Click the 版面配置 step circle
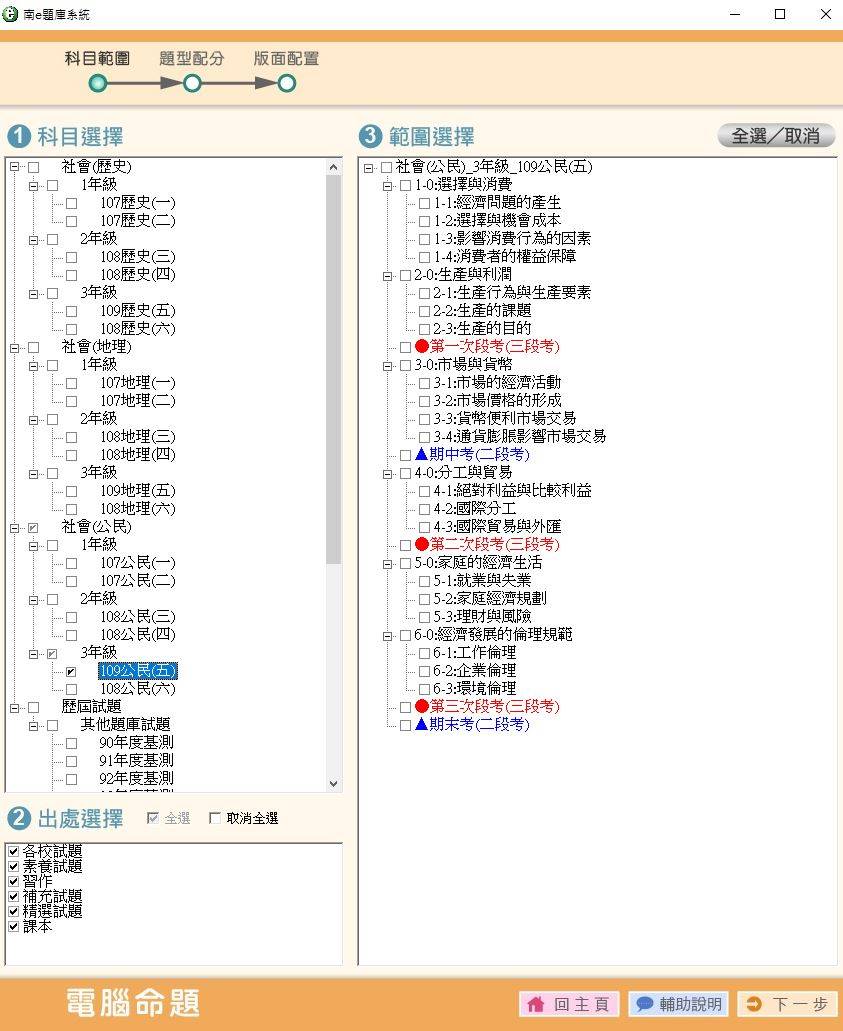This screenshot has width=843, height=1031. point(287,84)
